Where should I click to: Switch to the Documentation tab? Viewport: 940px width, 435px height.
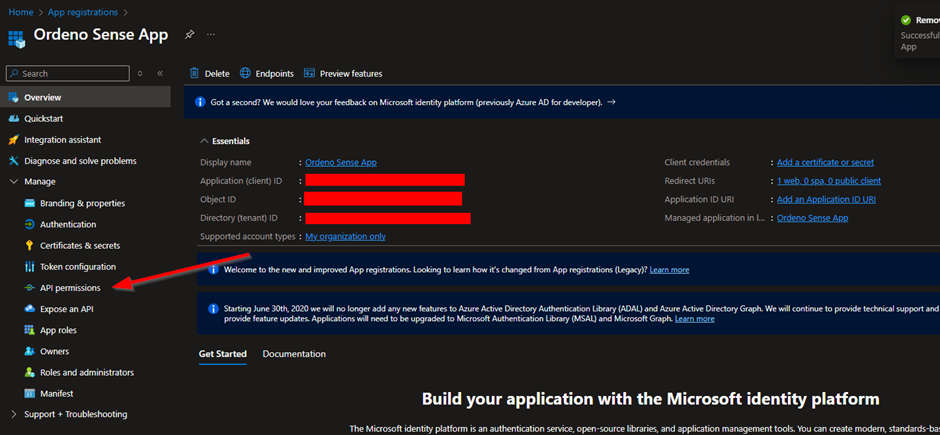(x=294, y=354)
